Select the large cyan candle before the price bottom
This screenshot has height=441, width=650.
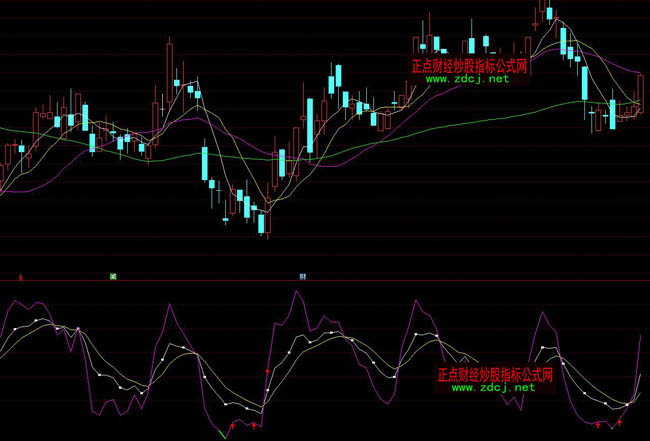(x=205, y=163)
